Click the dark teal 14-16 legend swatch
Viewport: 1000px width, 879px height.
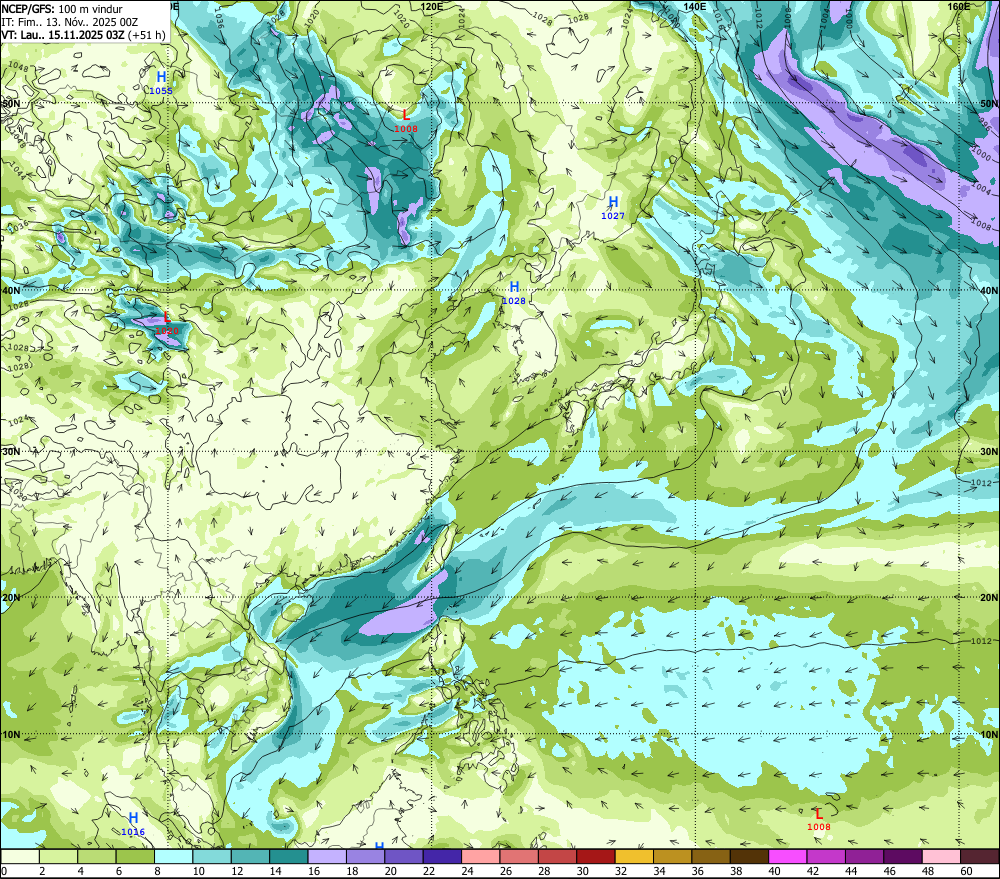tap(289, 857)
